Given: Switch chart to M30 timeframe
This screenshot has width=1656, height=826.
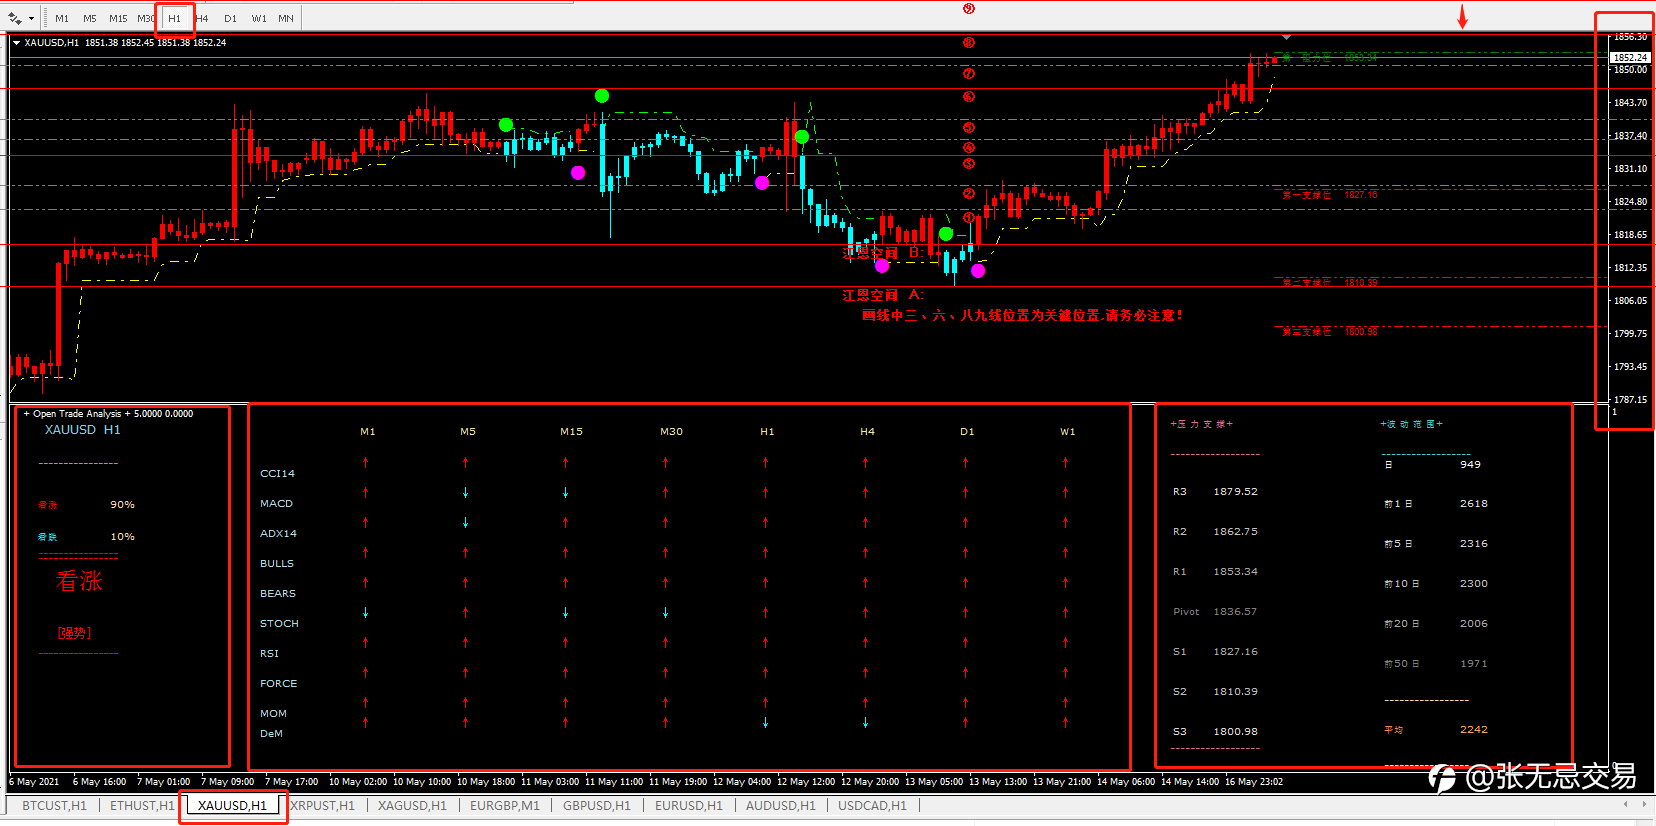Looking at the screenshot, I should (x=146, y=18).
